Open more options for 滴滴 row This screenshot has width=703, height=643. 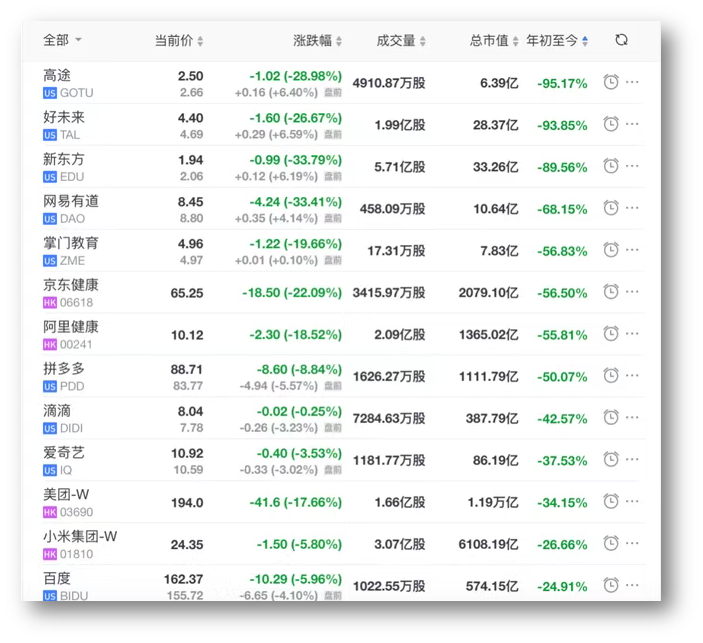point(632,417)
